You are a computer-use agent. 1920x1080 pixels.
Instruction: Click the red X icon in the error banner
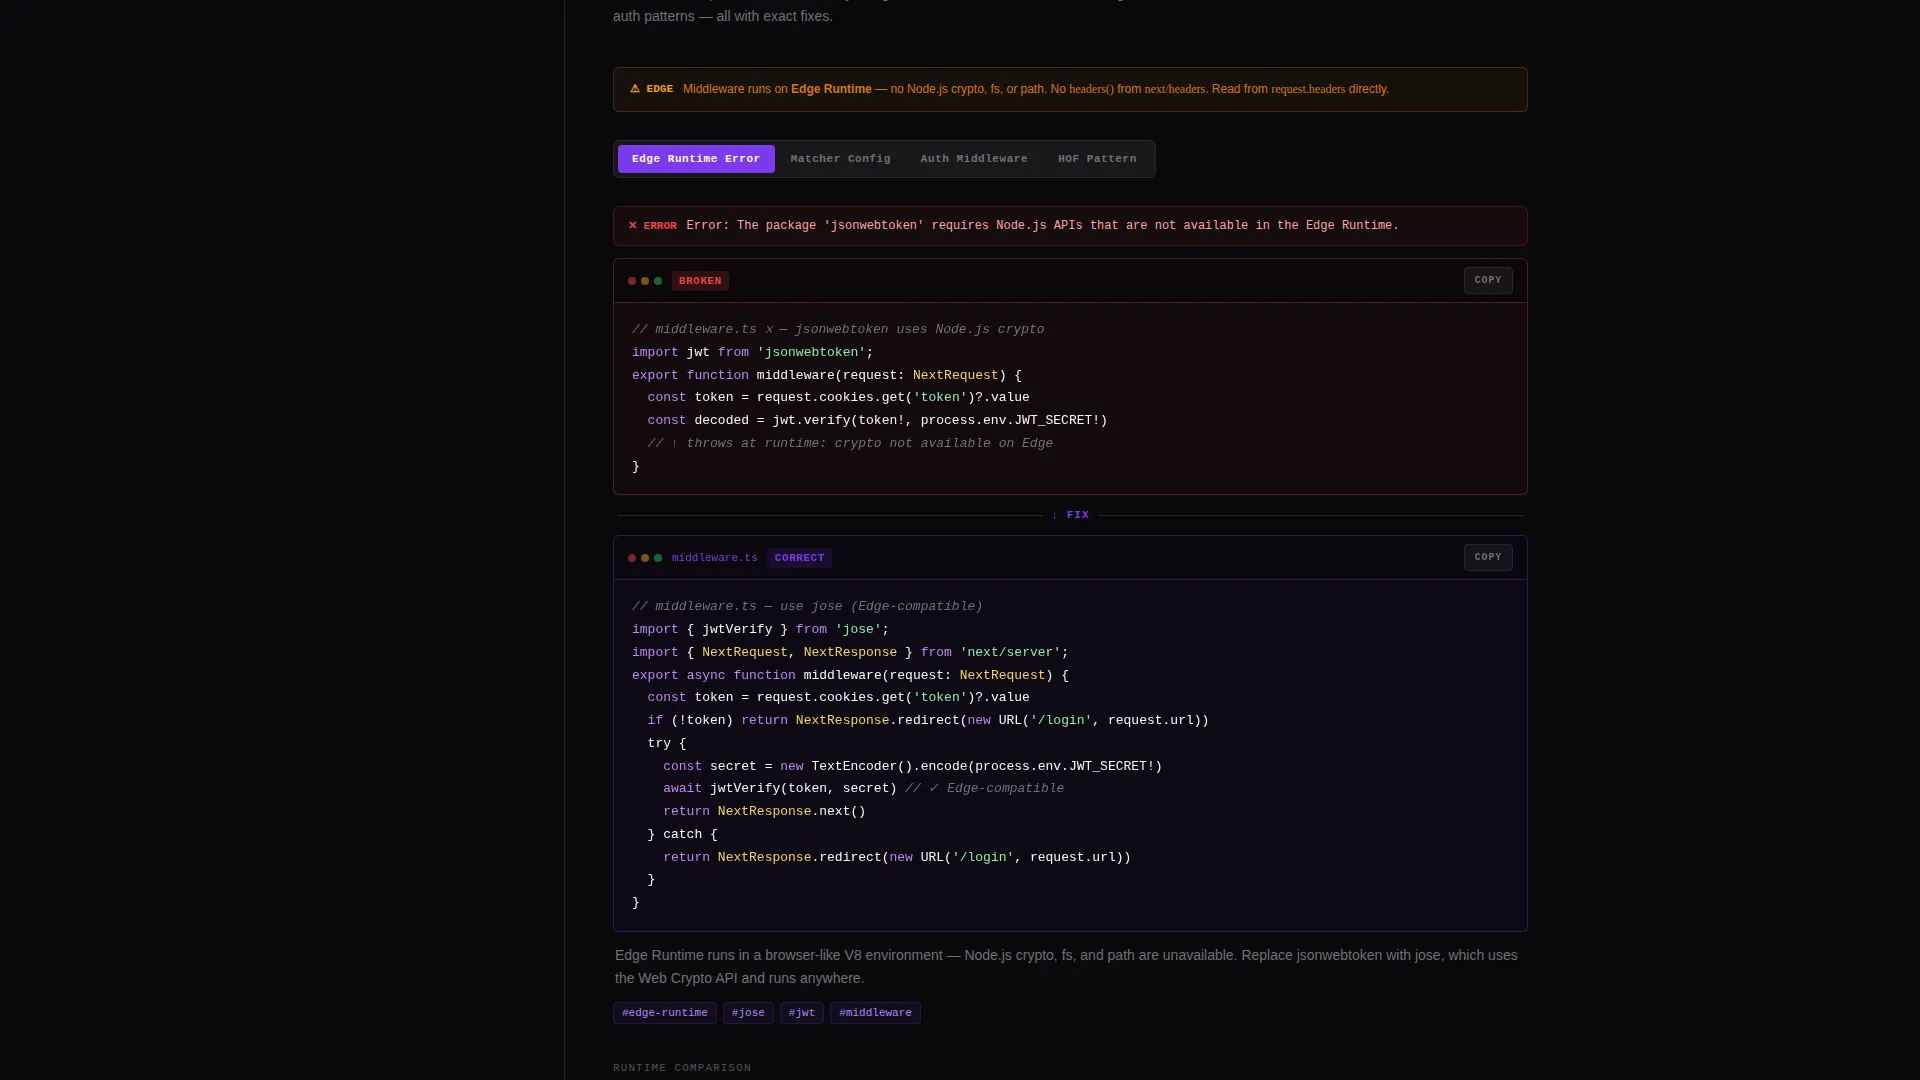(632, 226)
